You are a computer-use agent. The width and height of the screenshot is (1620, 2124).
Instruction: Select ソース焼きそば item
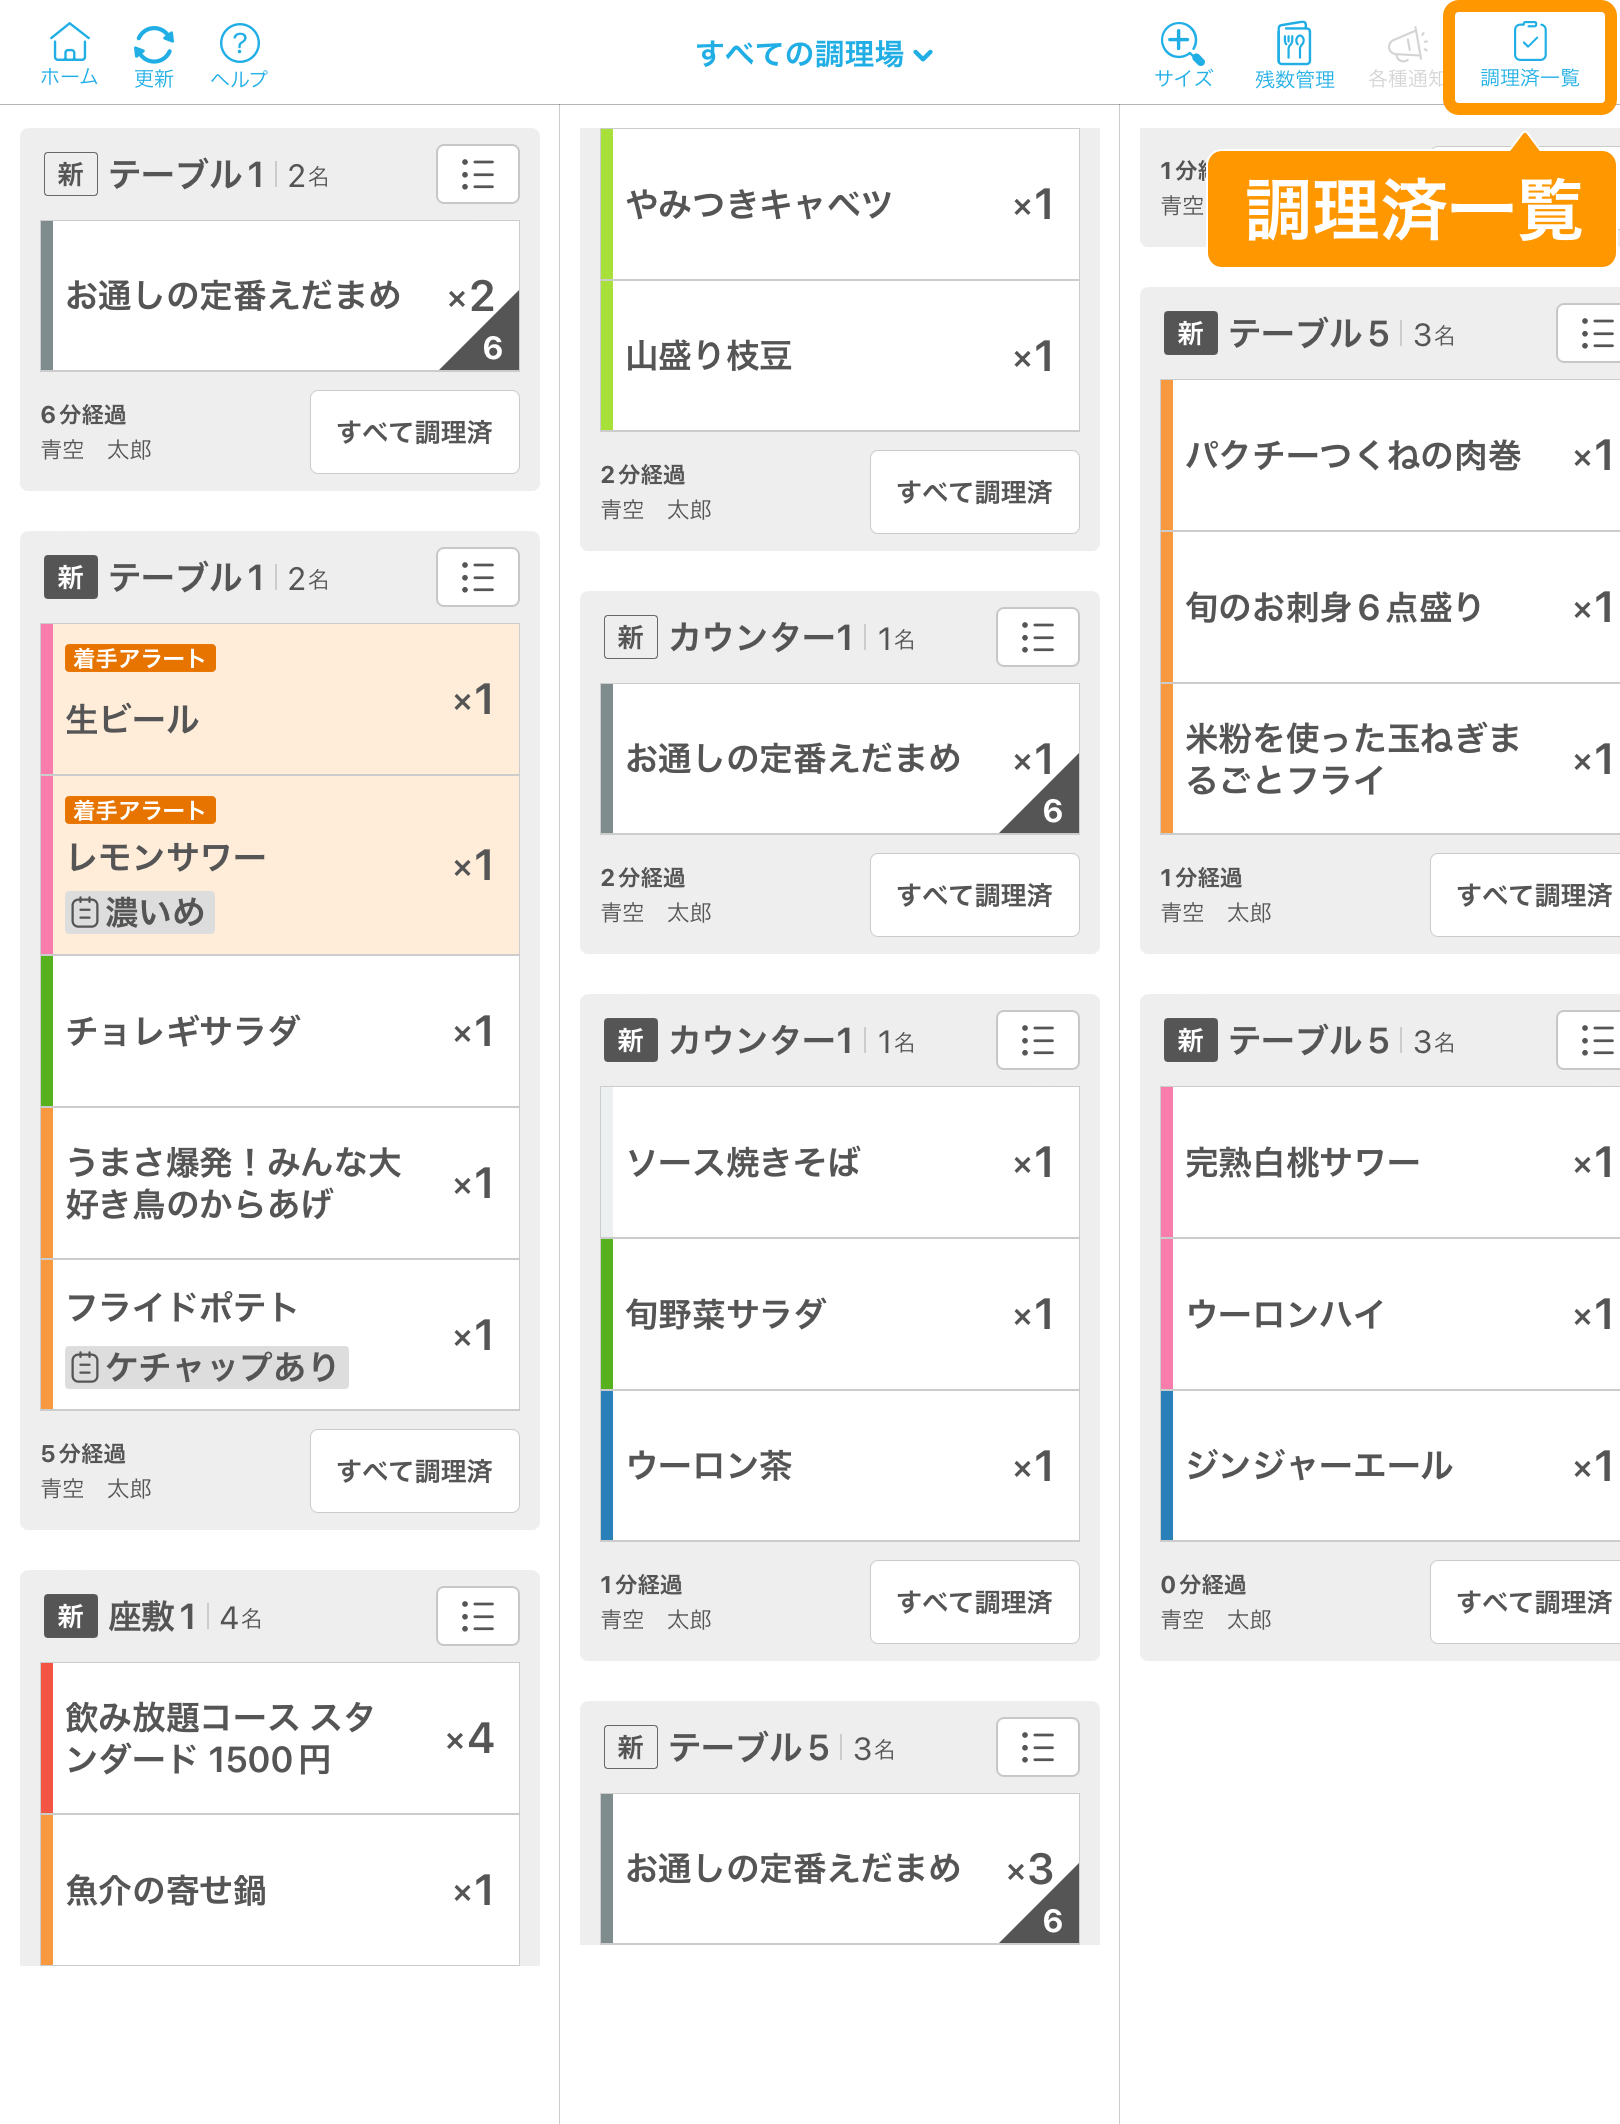point(840,1162)
